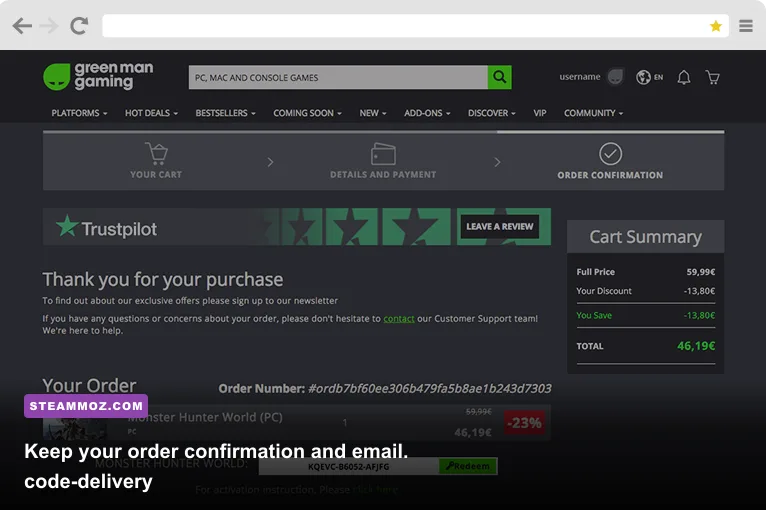
Task: Open the browser hamburger menu
Action: click(745, 25)
